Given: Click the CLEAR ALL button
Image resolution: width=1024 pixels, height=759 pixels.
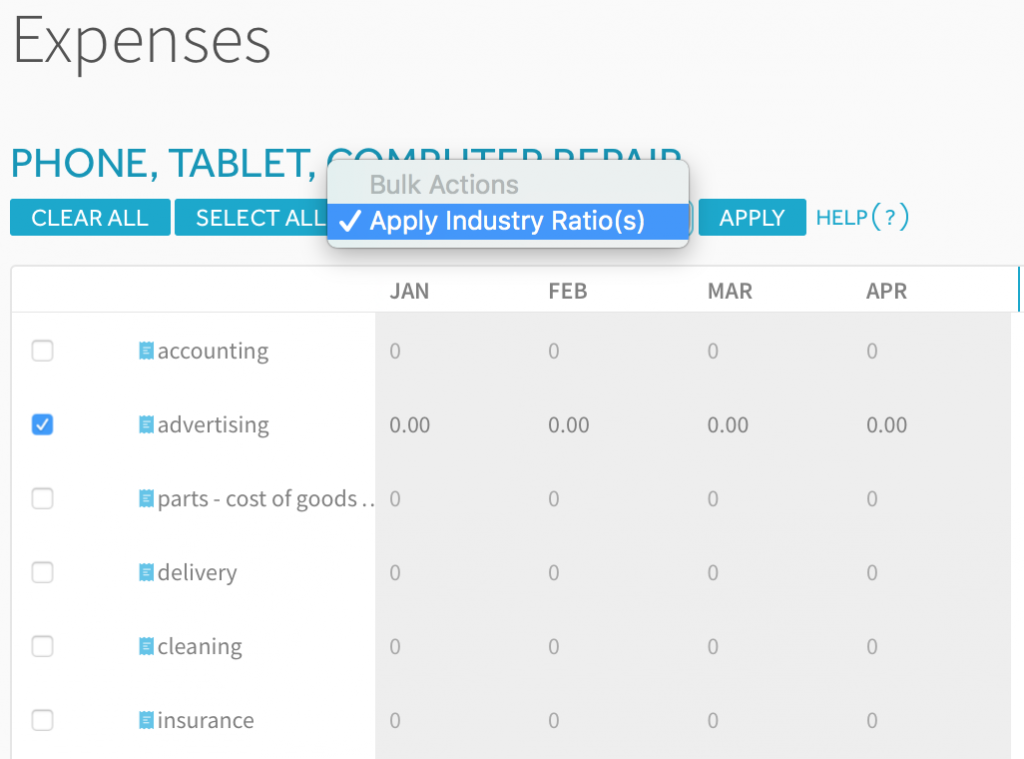Looking at the screenshot, I should [90, 218].
